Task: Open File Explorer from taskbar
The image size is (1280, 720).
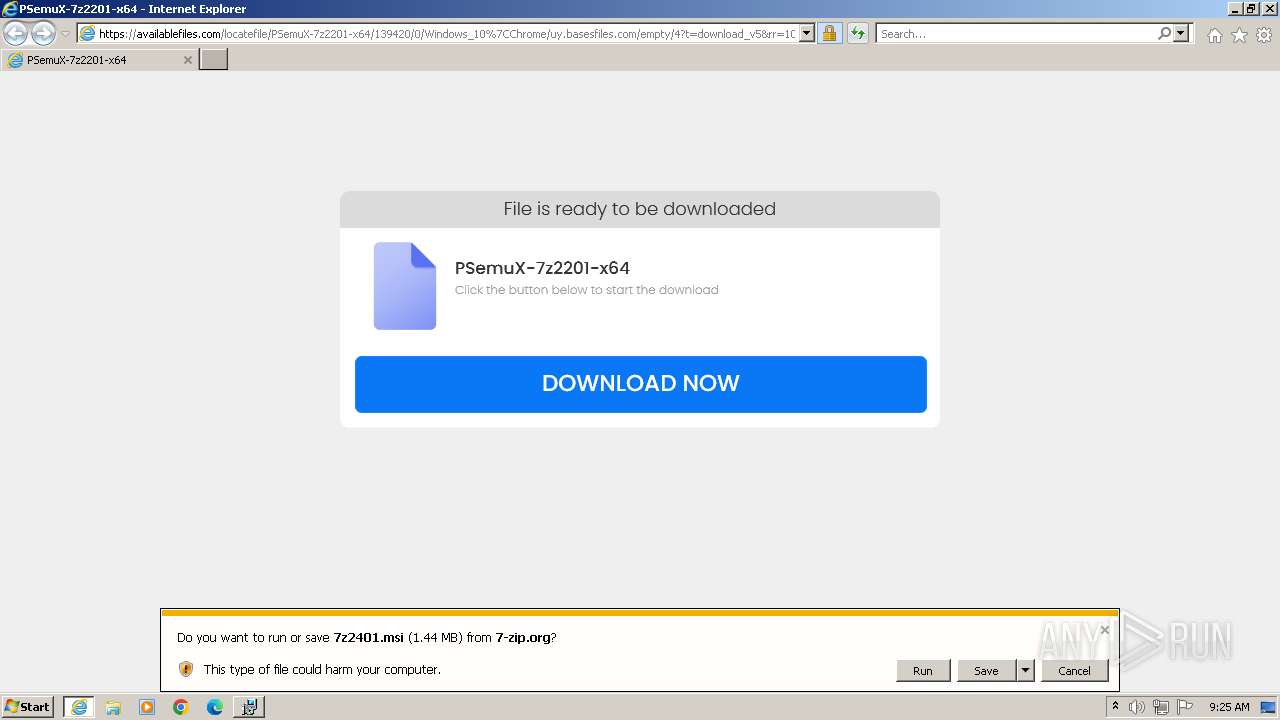Action: click(113, 707)
